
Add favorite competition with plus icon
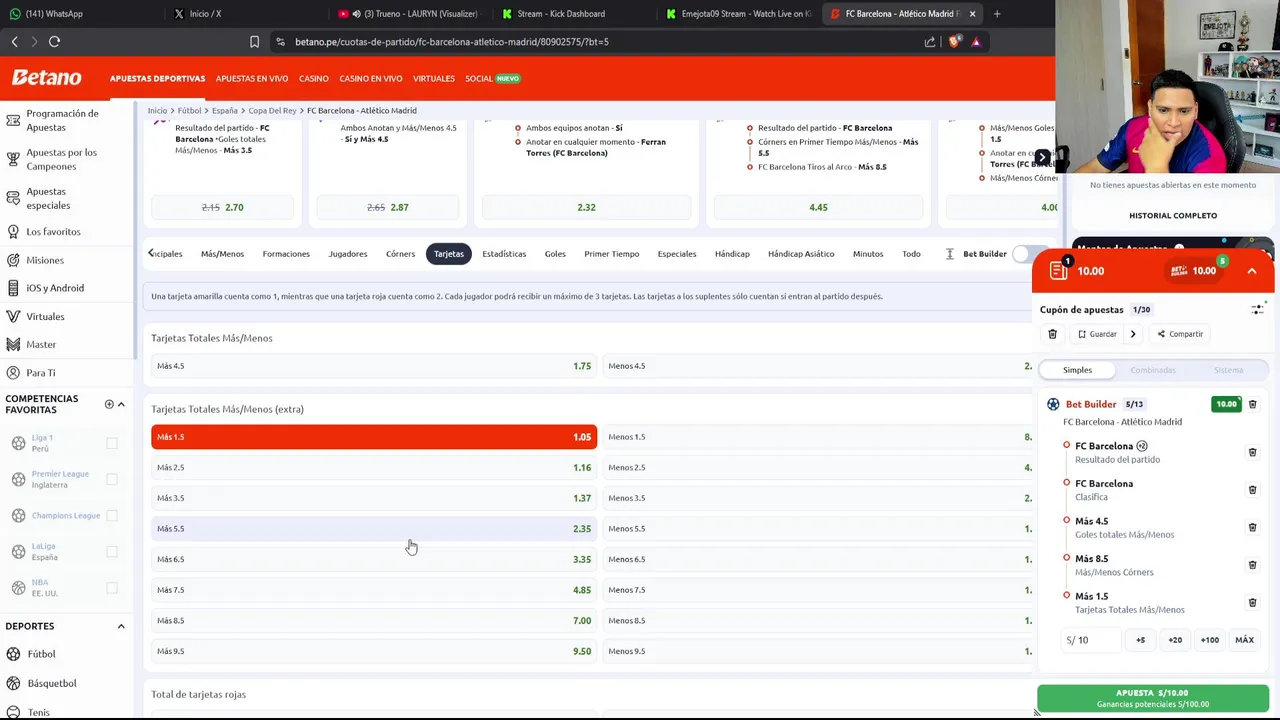109,404
